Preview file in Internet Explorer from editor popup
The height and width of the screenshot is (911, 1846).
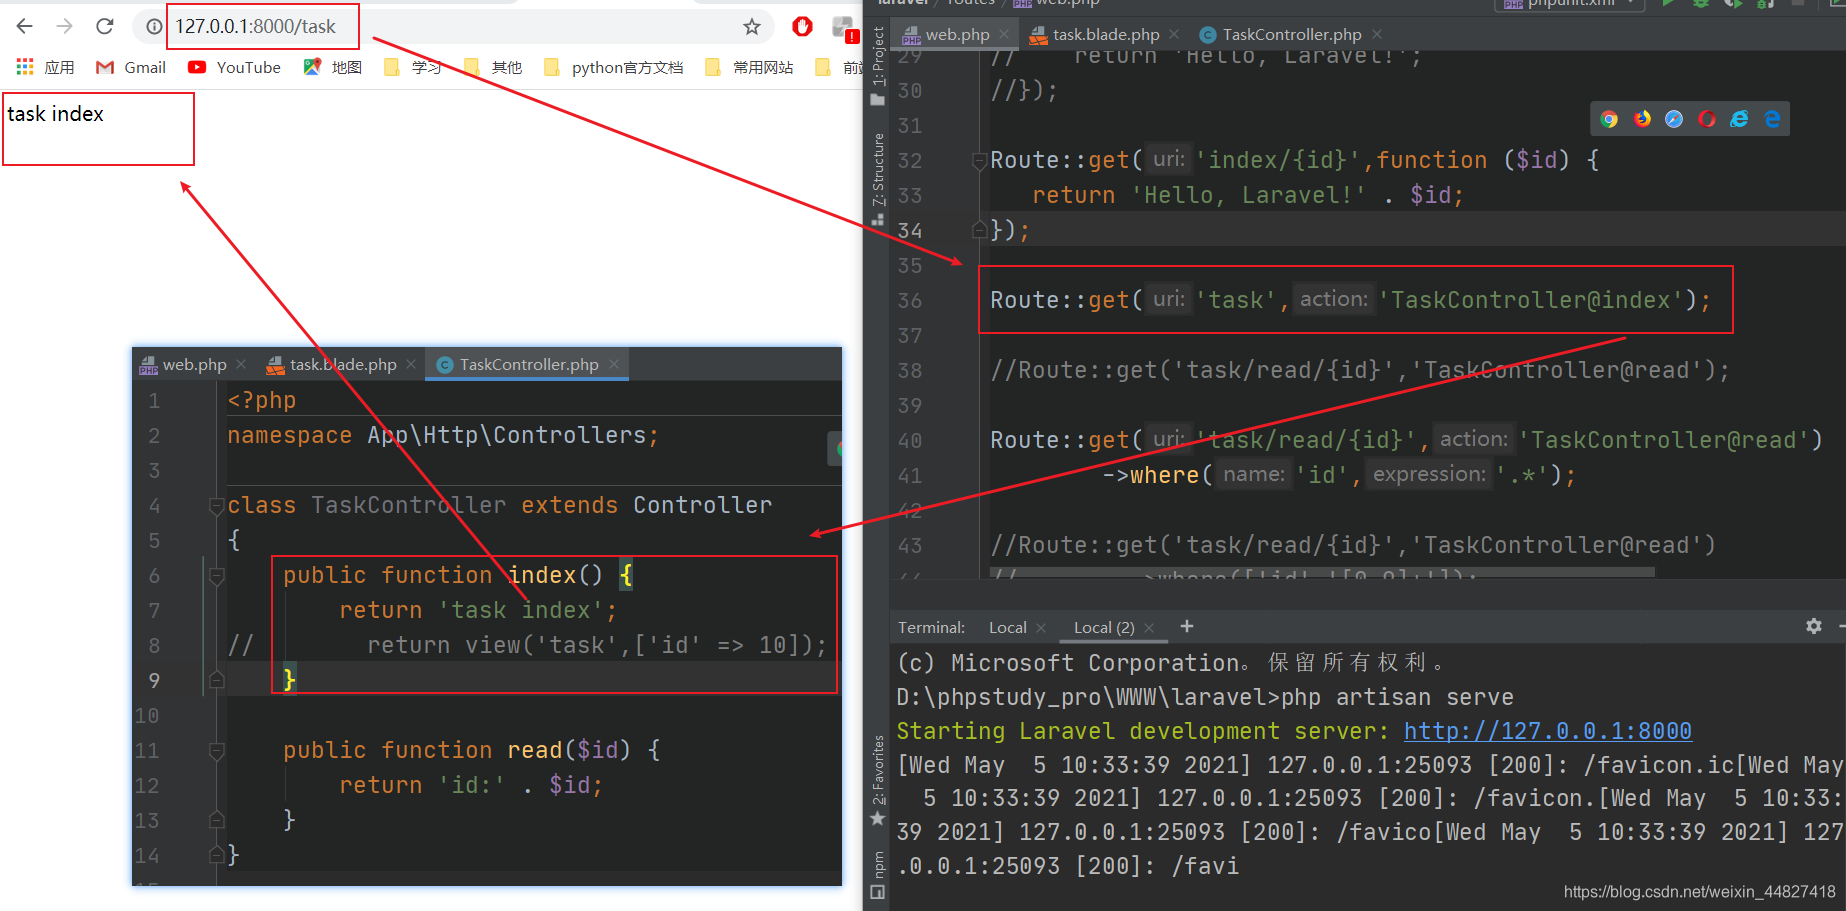click(x=1740, y=119)
